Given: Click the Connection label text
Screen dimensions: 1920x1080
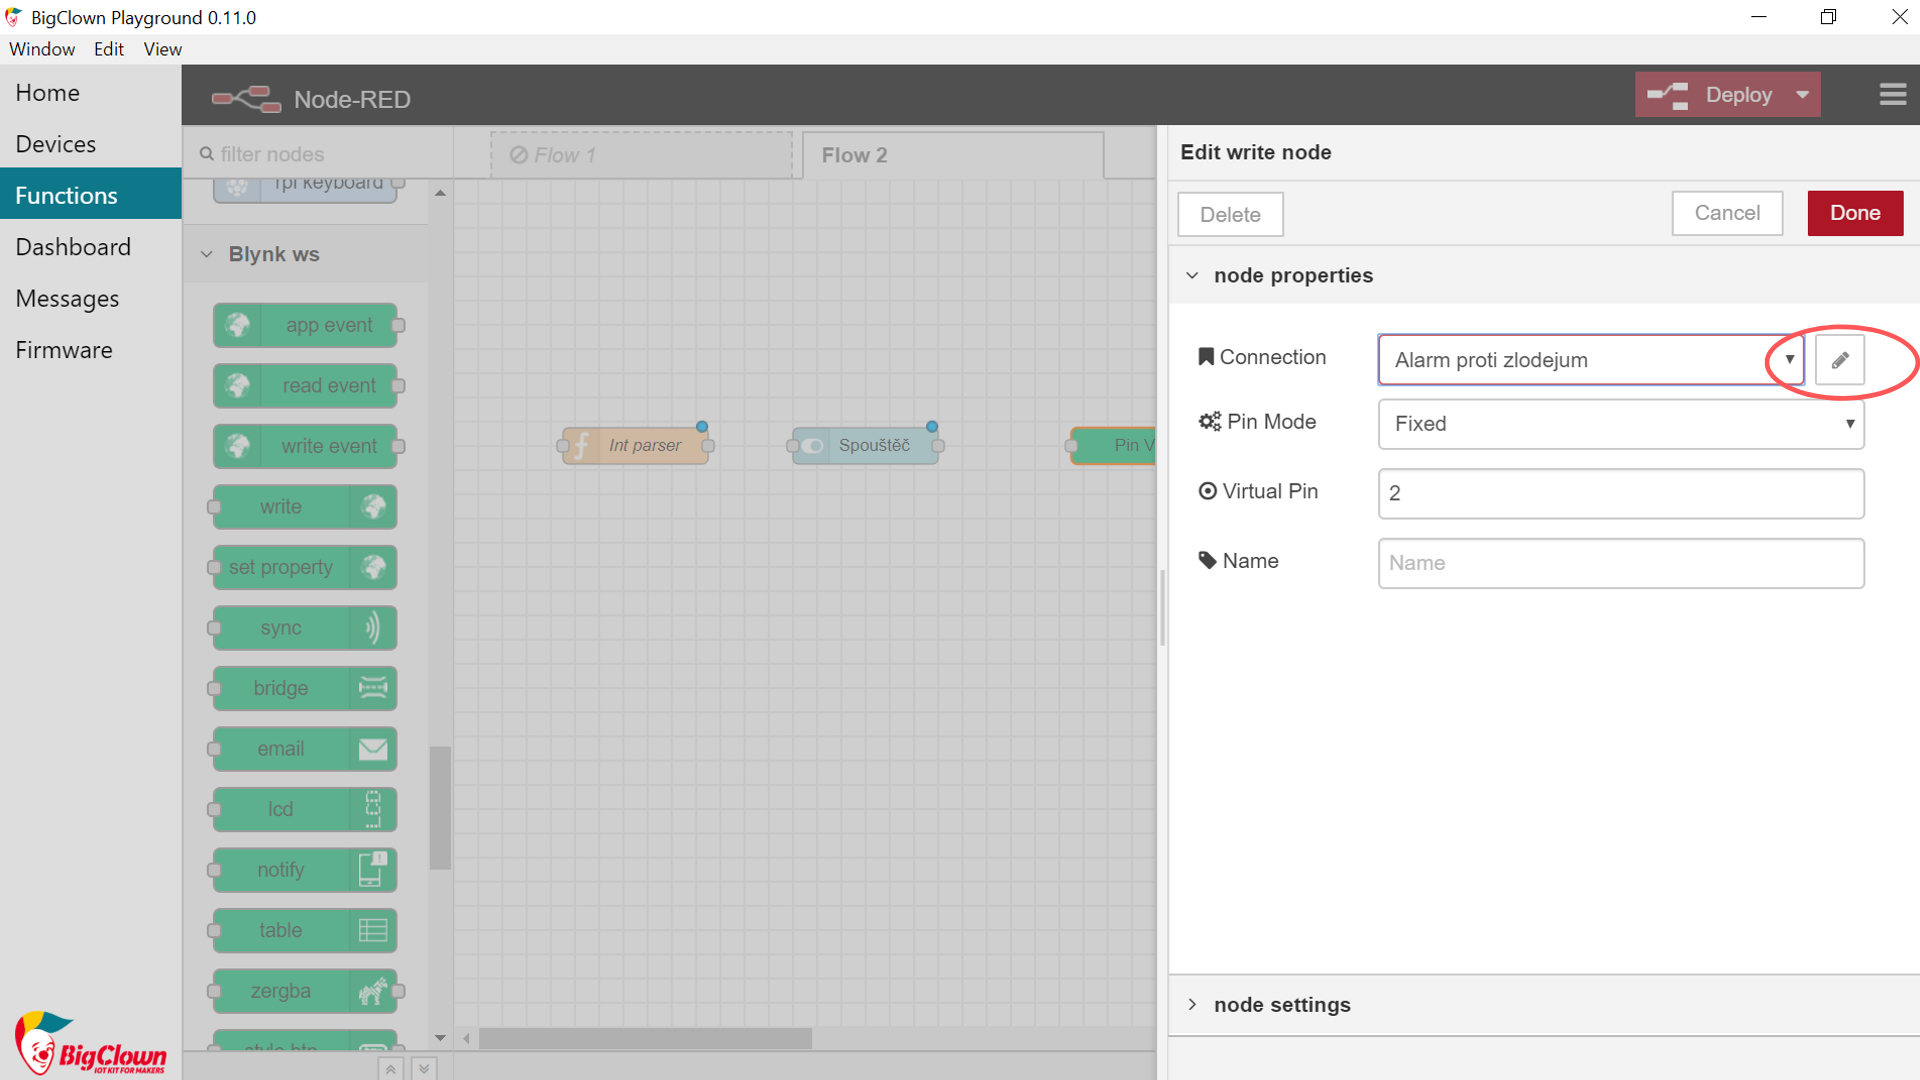Looking at the screenshot, I should (x=1272, y=357).
